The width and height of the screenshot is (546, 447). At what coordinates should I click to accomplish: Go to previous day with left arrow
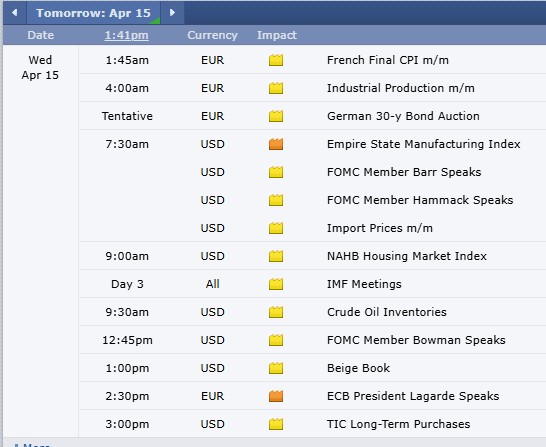tap(15, 13)
